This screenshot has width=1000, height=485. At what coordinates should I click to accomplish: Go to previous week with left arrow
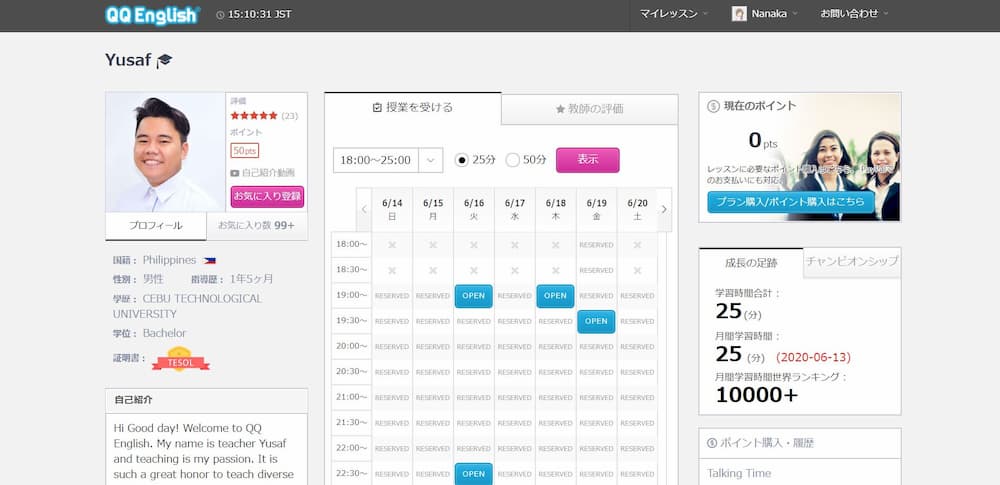[364, 209]
